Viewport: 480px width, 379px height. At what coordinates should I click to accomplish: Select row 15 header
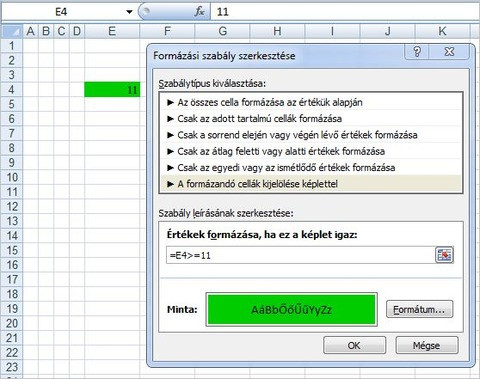(12, 250)
